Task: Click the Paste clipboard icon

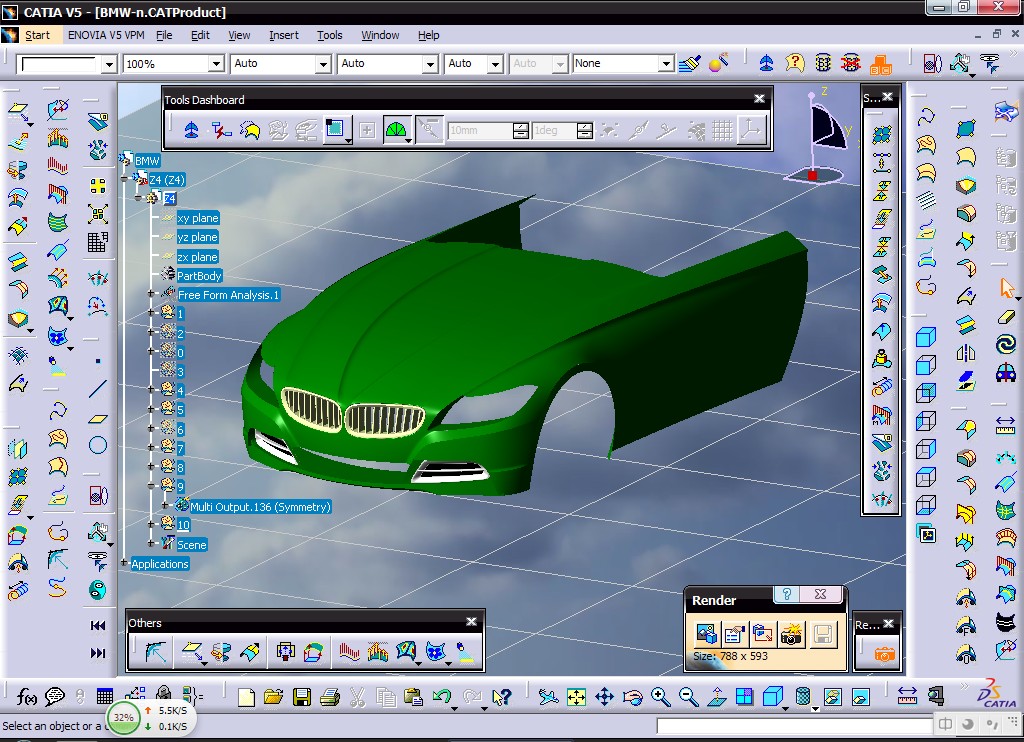Action: pos(413,698)
